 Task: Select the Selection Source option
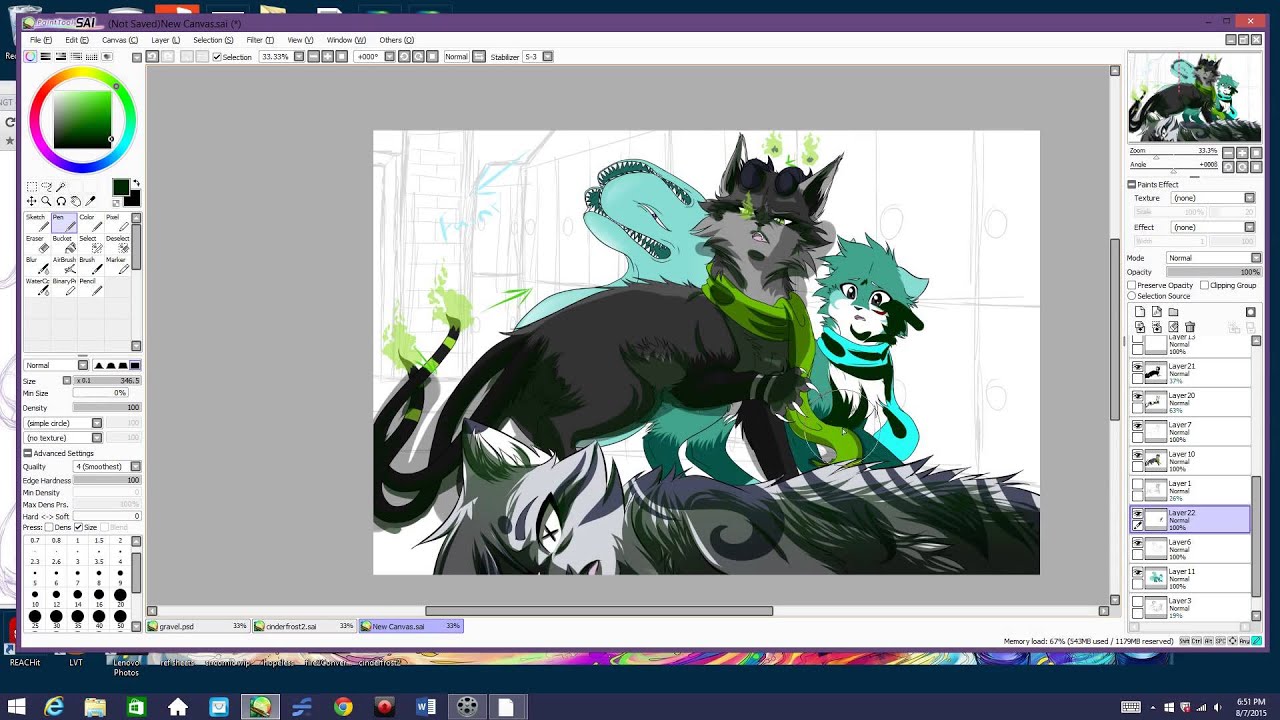(1131, 296)
